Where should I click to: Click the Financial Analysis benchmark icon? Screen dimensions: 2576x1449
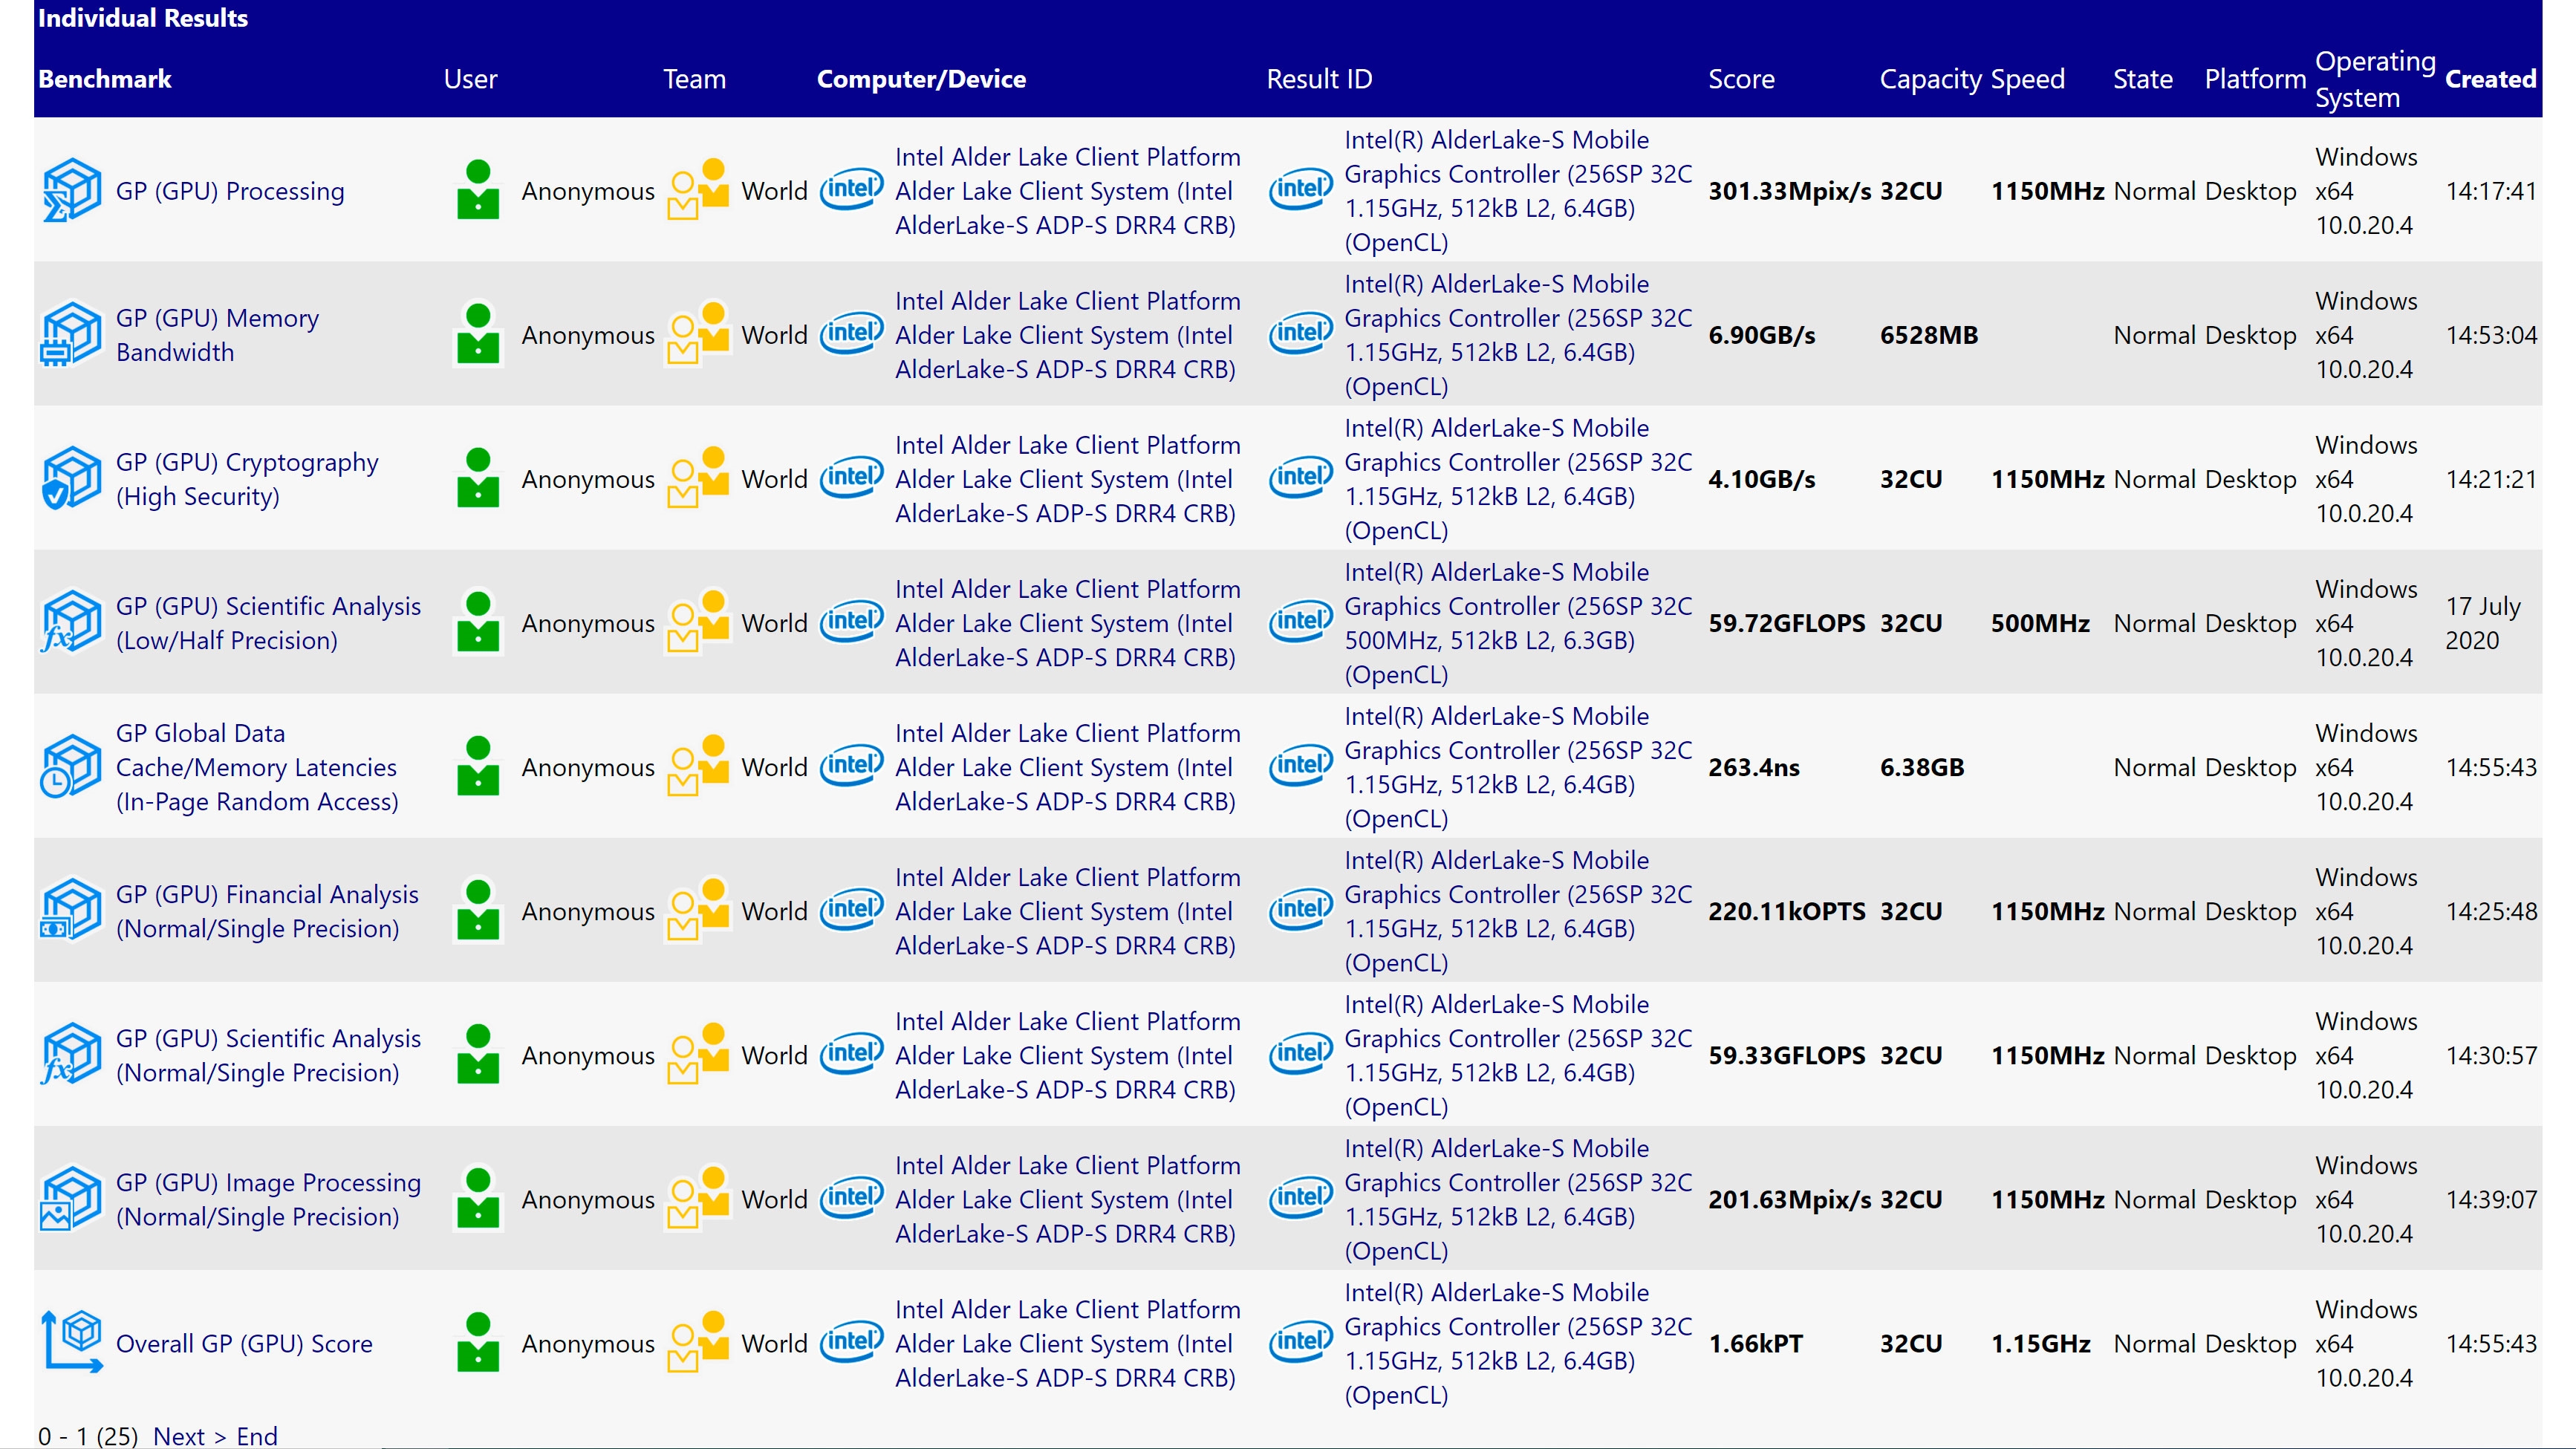(x=71, y=910)
